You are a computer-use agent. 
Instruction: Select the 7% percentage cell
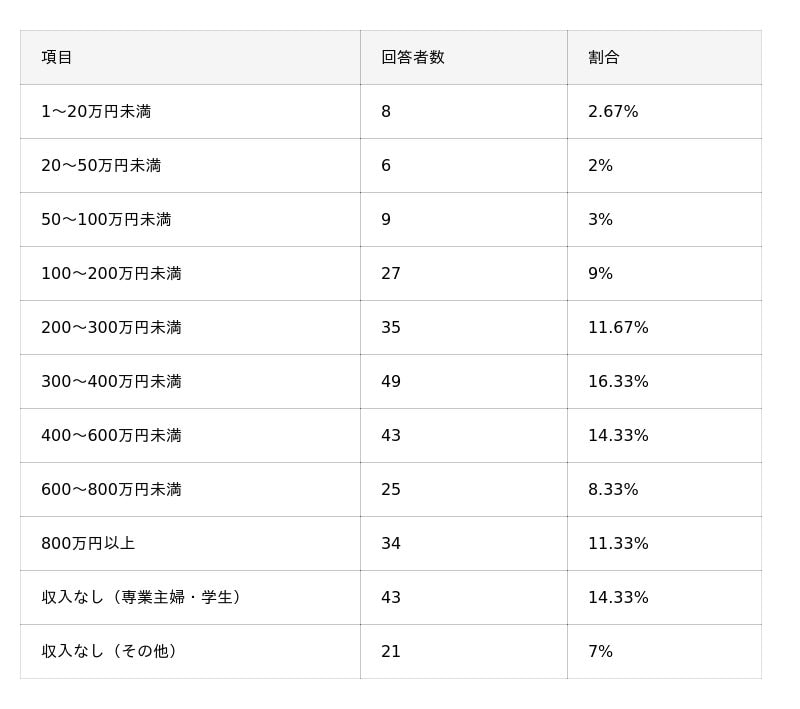tap(600, 651)
